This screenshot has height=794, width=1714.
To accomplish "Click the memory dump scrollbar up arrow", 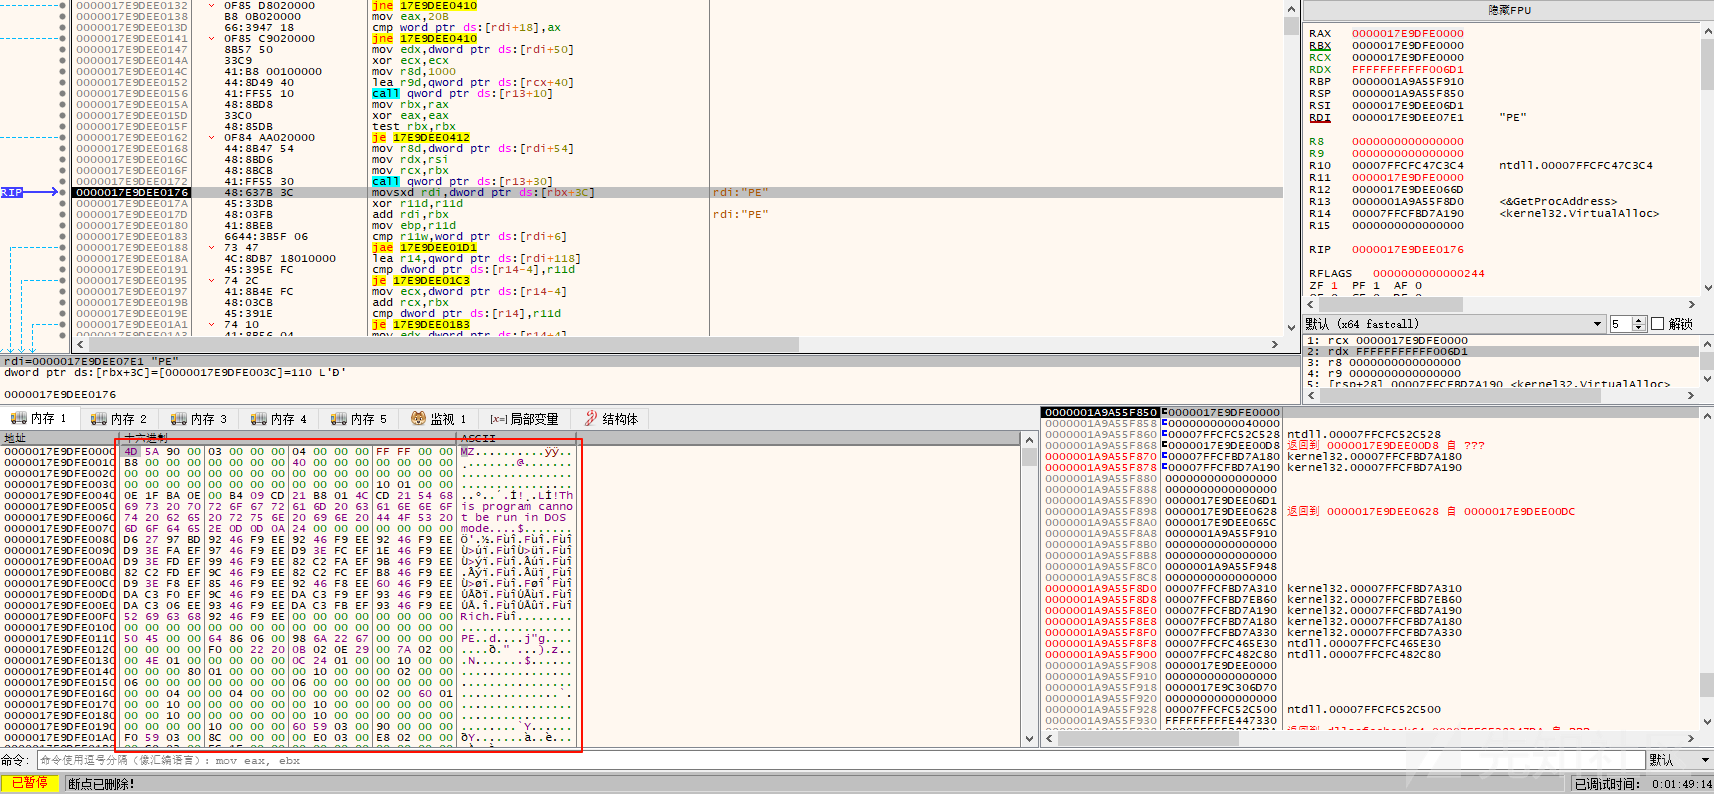I will pyautogui.click(x=1029, y=439).
